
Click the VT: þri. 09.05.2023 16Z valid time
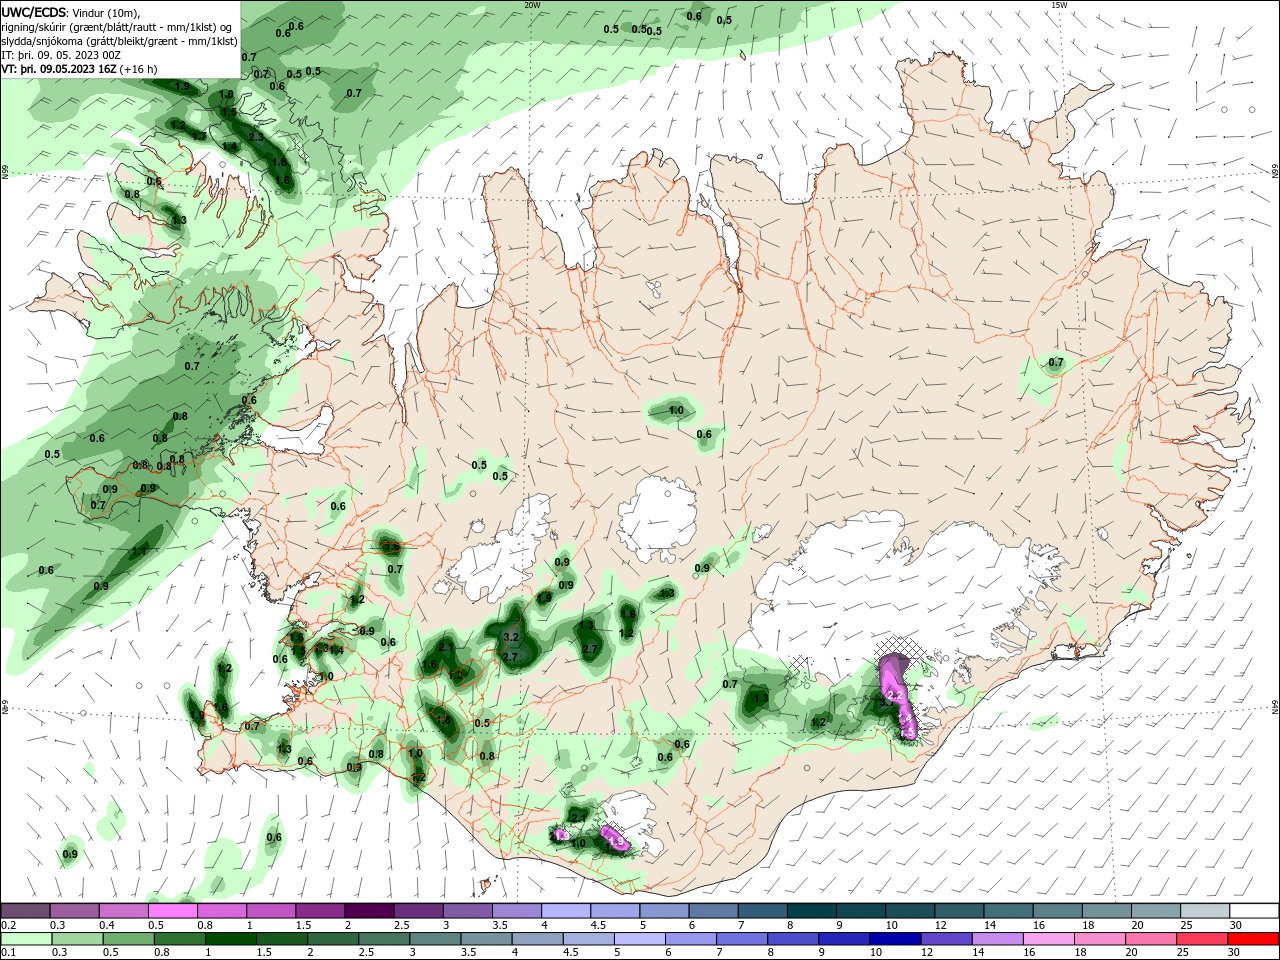click(x=58, y=69)
